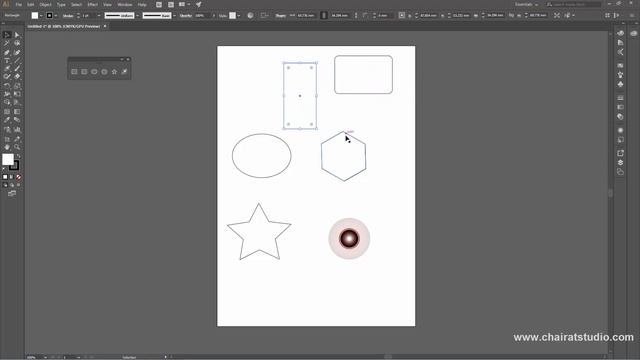This screenshot has height=360, width=640.
Task: Close the floating shape tools panel
Action: (x=128, y=59)
